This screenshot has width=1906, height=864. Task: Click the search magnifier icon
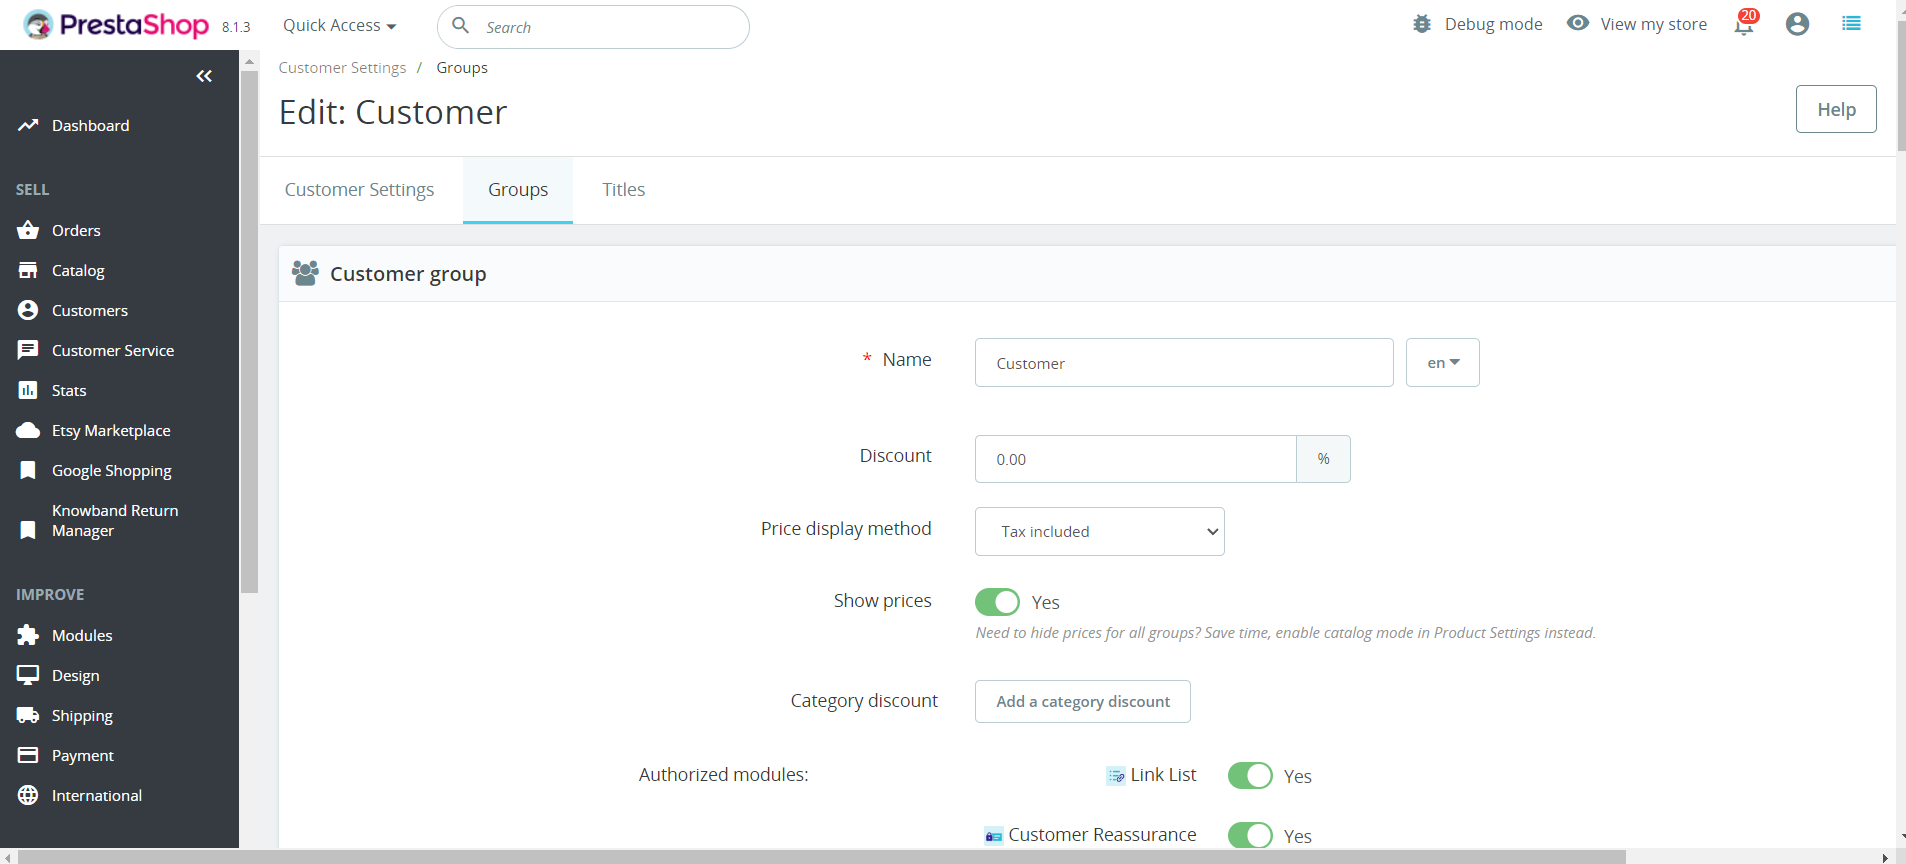point(461,25)
